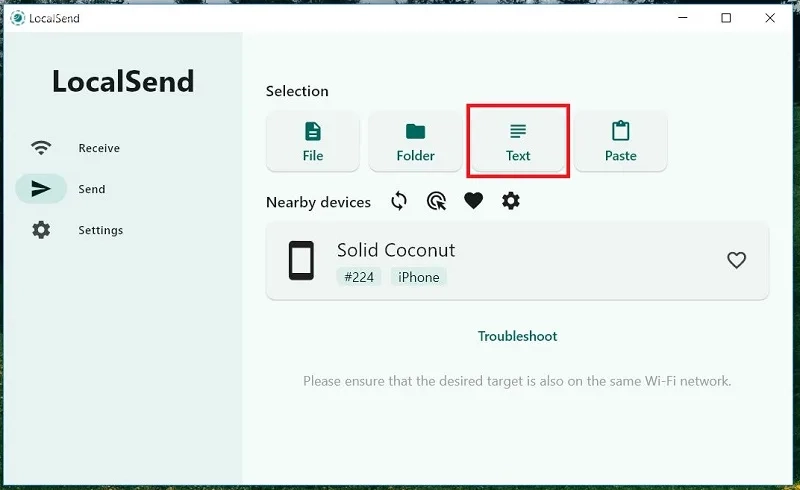This screenshot has height=490, width=800.
Task: Click the Paste clipboard button
Action: tap(620, 141)
